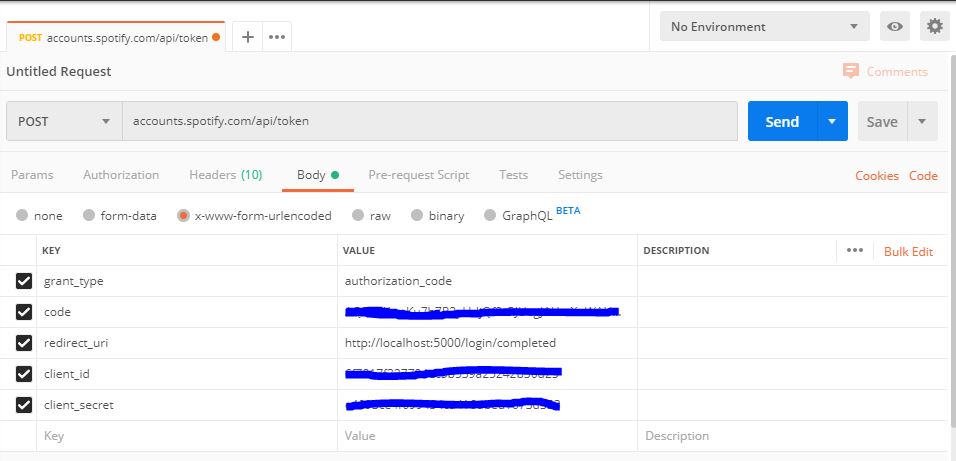956x461 pixels.
Task: Uncheck the client_id row checkbox
Action: point(24,374)
